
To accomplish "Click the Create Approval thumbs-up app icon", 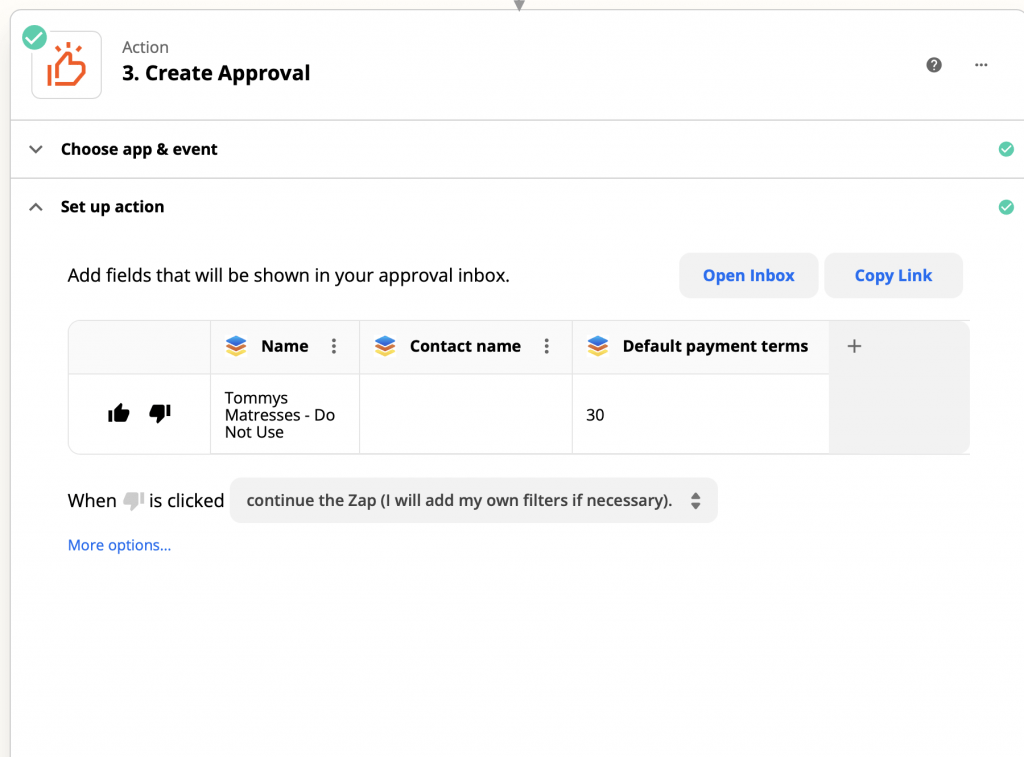I will coord(67,65).
